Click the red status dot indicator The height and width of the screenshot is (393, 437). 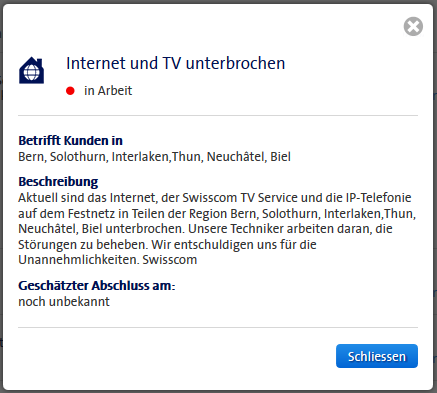point(70,91)
